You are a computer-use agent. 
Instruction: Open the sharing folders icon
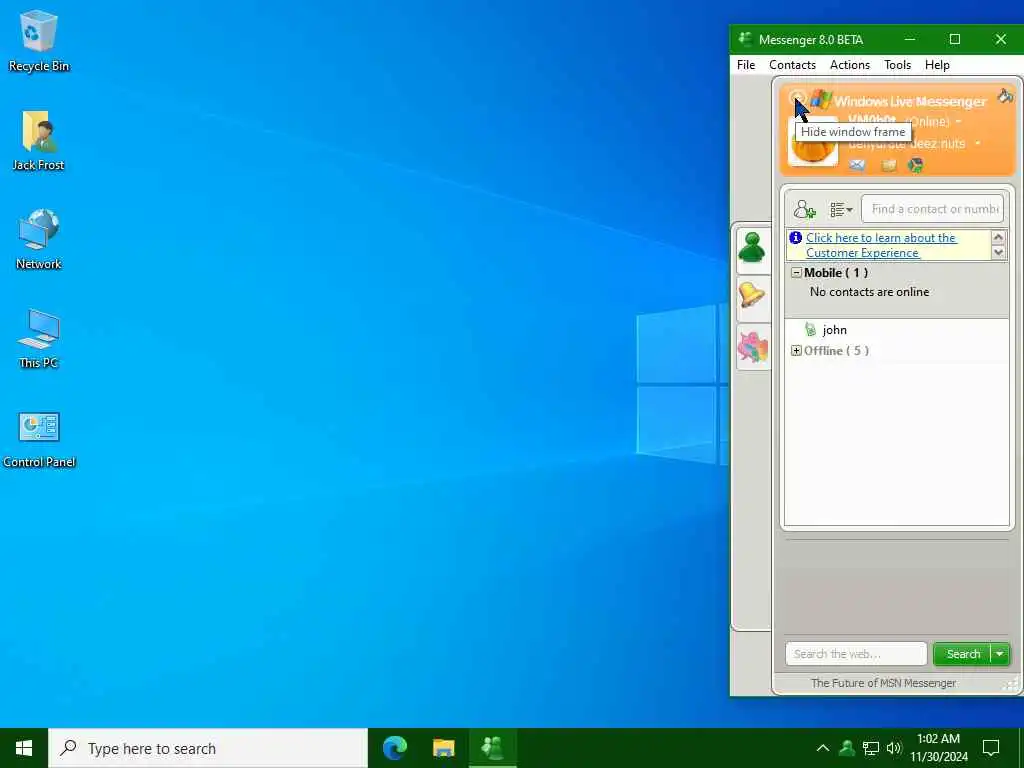pyautogui.click(x=889, y=165)
